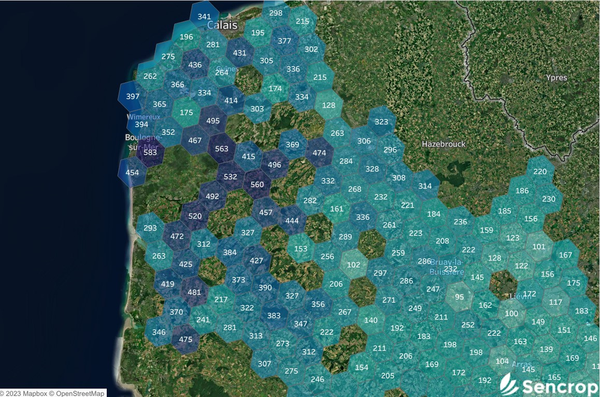600x397 pixels.
Task: Click the hex cell labeled 297
Action: tap(380, 273)
